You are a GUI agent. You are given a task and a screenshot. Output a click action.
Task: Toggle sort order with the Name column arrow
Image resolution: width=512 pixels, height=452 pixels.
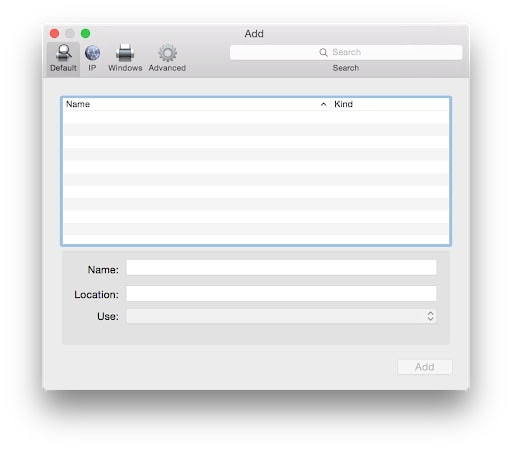[323, 104]
